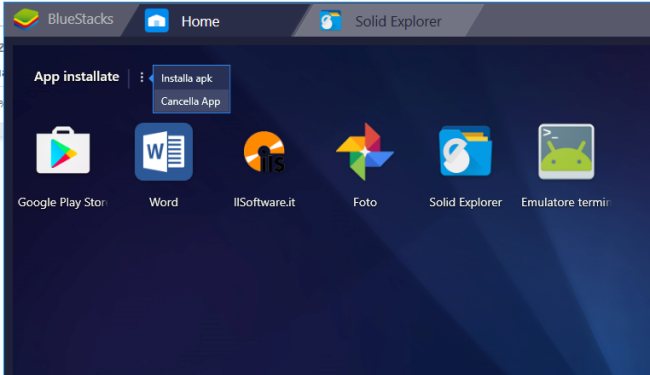The image size is (650, 375).
Task: Open the IlSoftware.it app icon
Action: pyautogui.click(x=264, y=151)
